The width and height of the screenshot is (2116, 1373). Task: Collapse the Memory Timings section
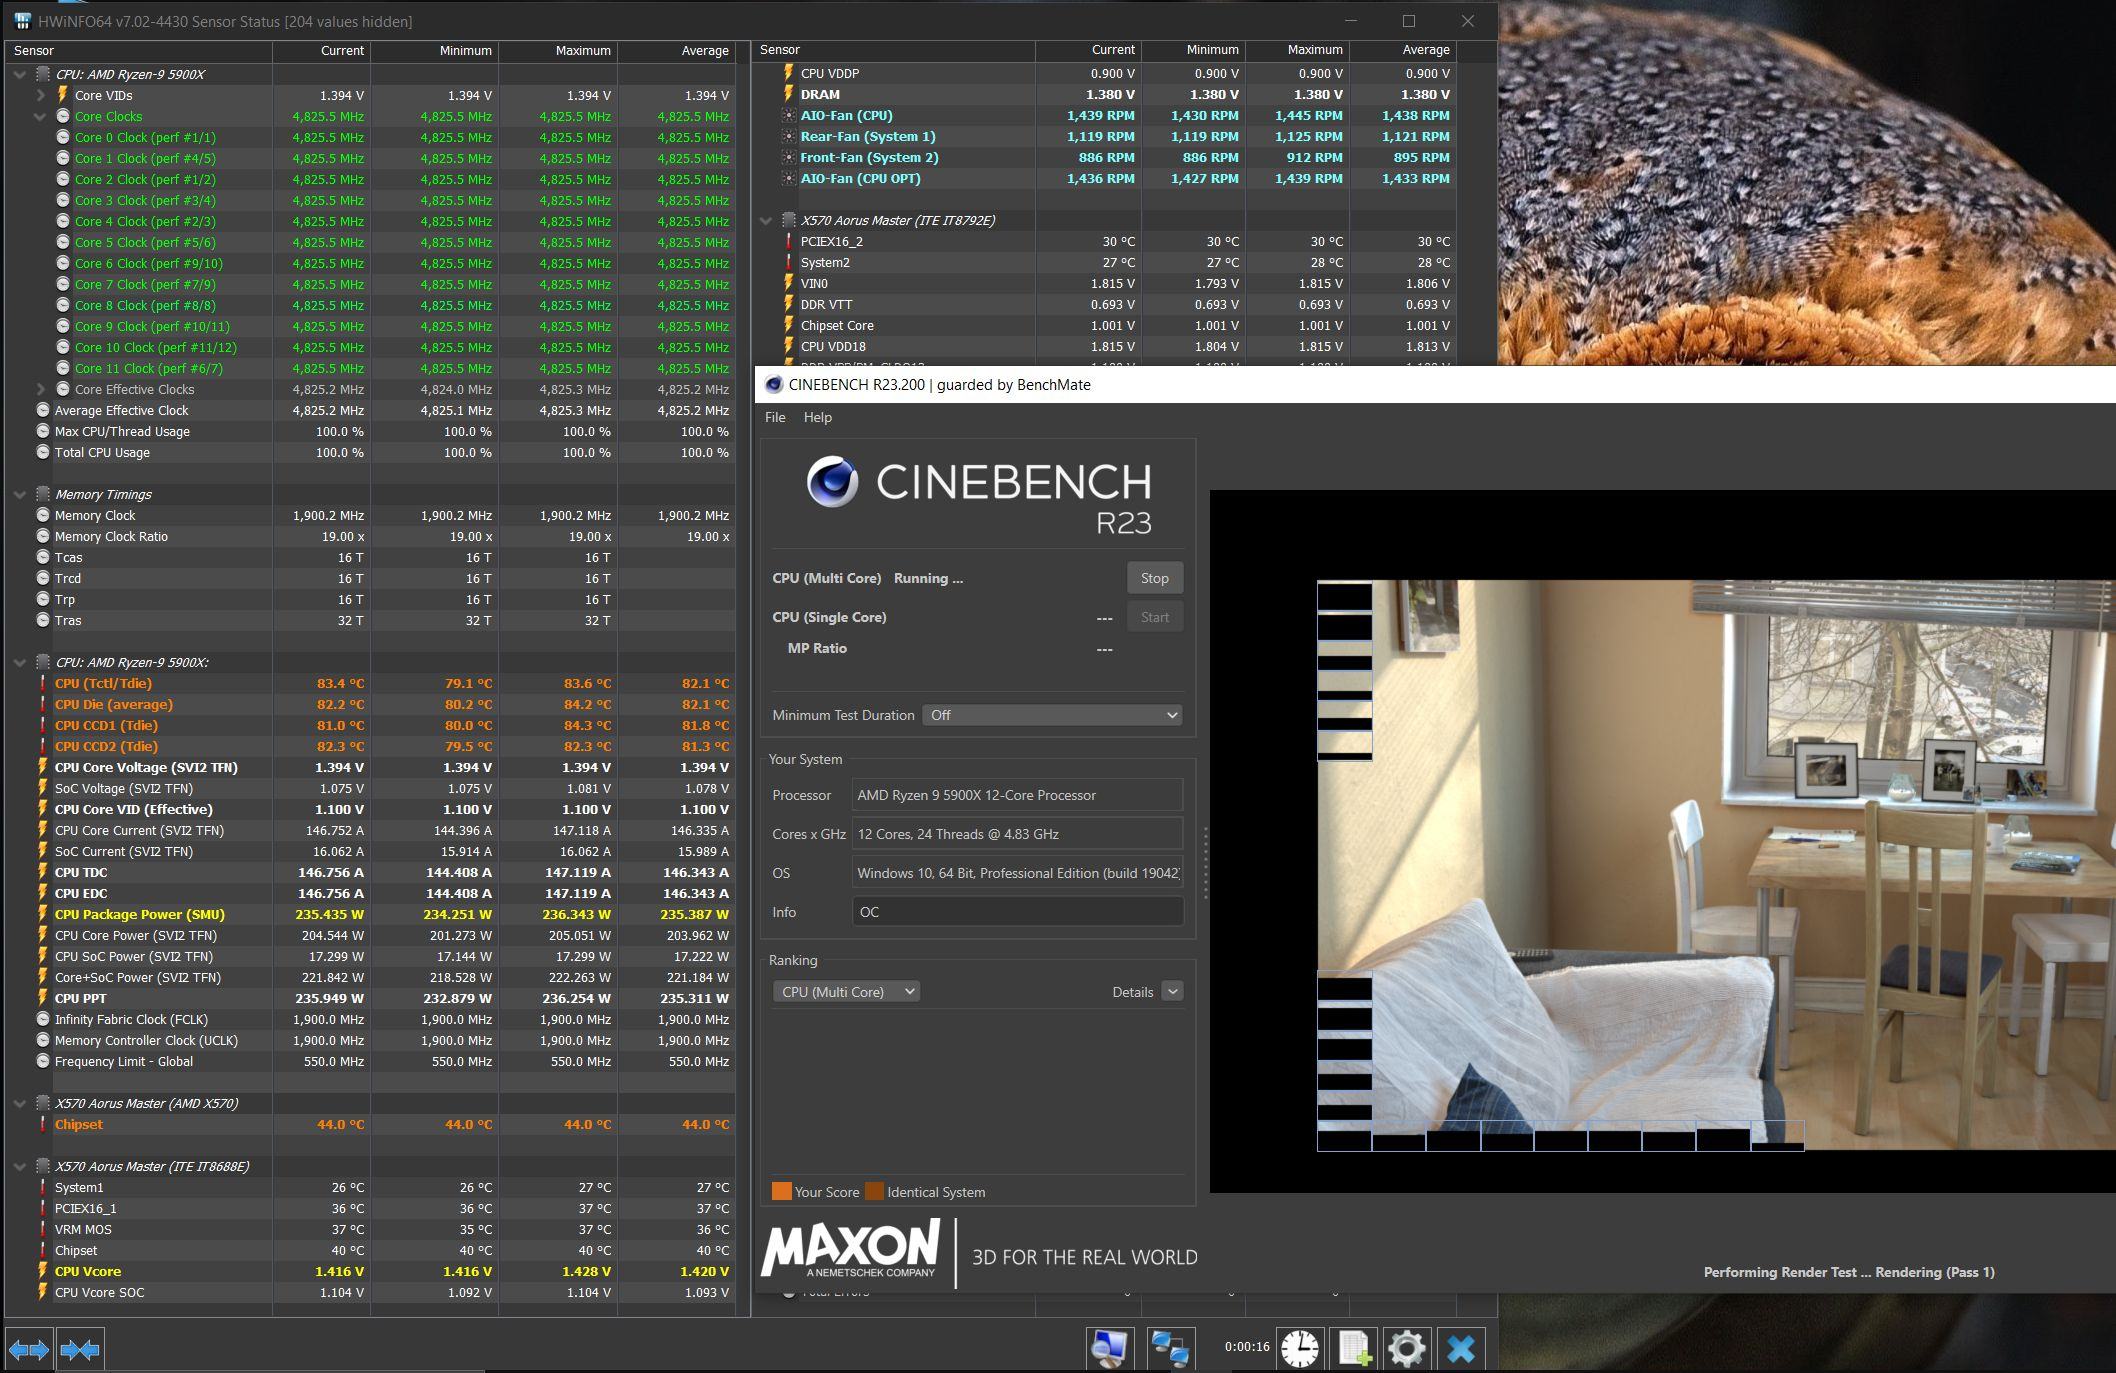(20, 495)
